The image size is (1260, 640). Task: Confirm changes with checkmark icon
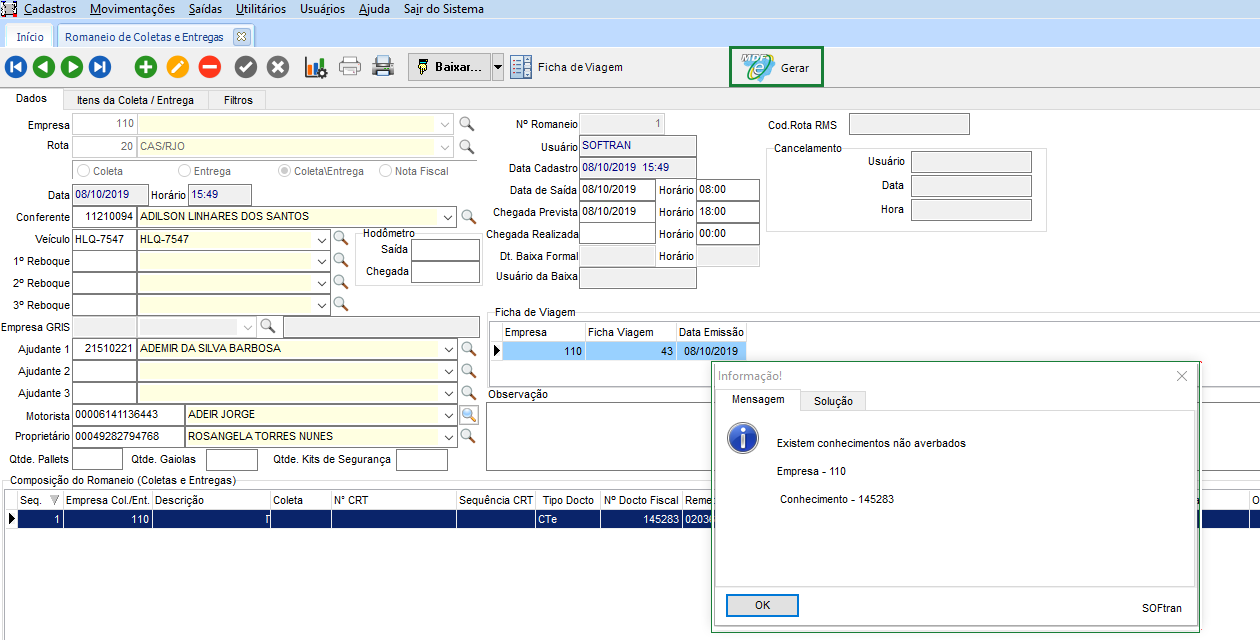click(x=246, y=67)
